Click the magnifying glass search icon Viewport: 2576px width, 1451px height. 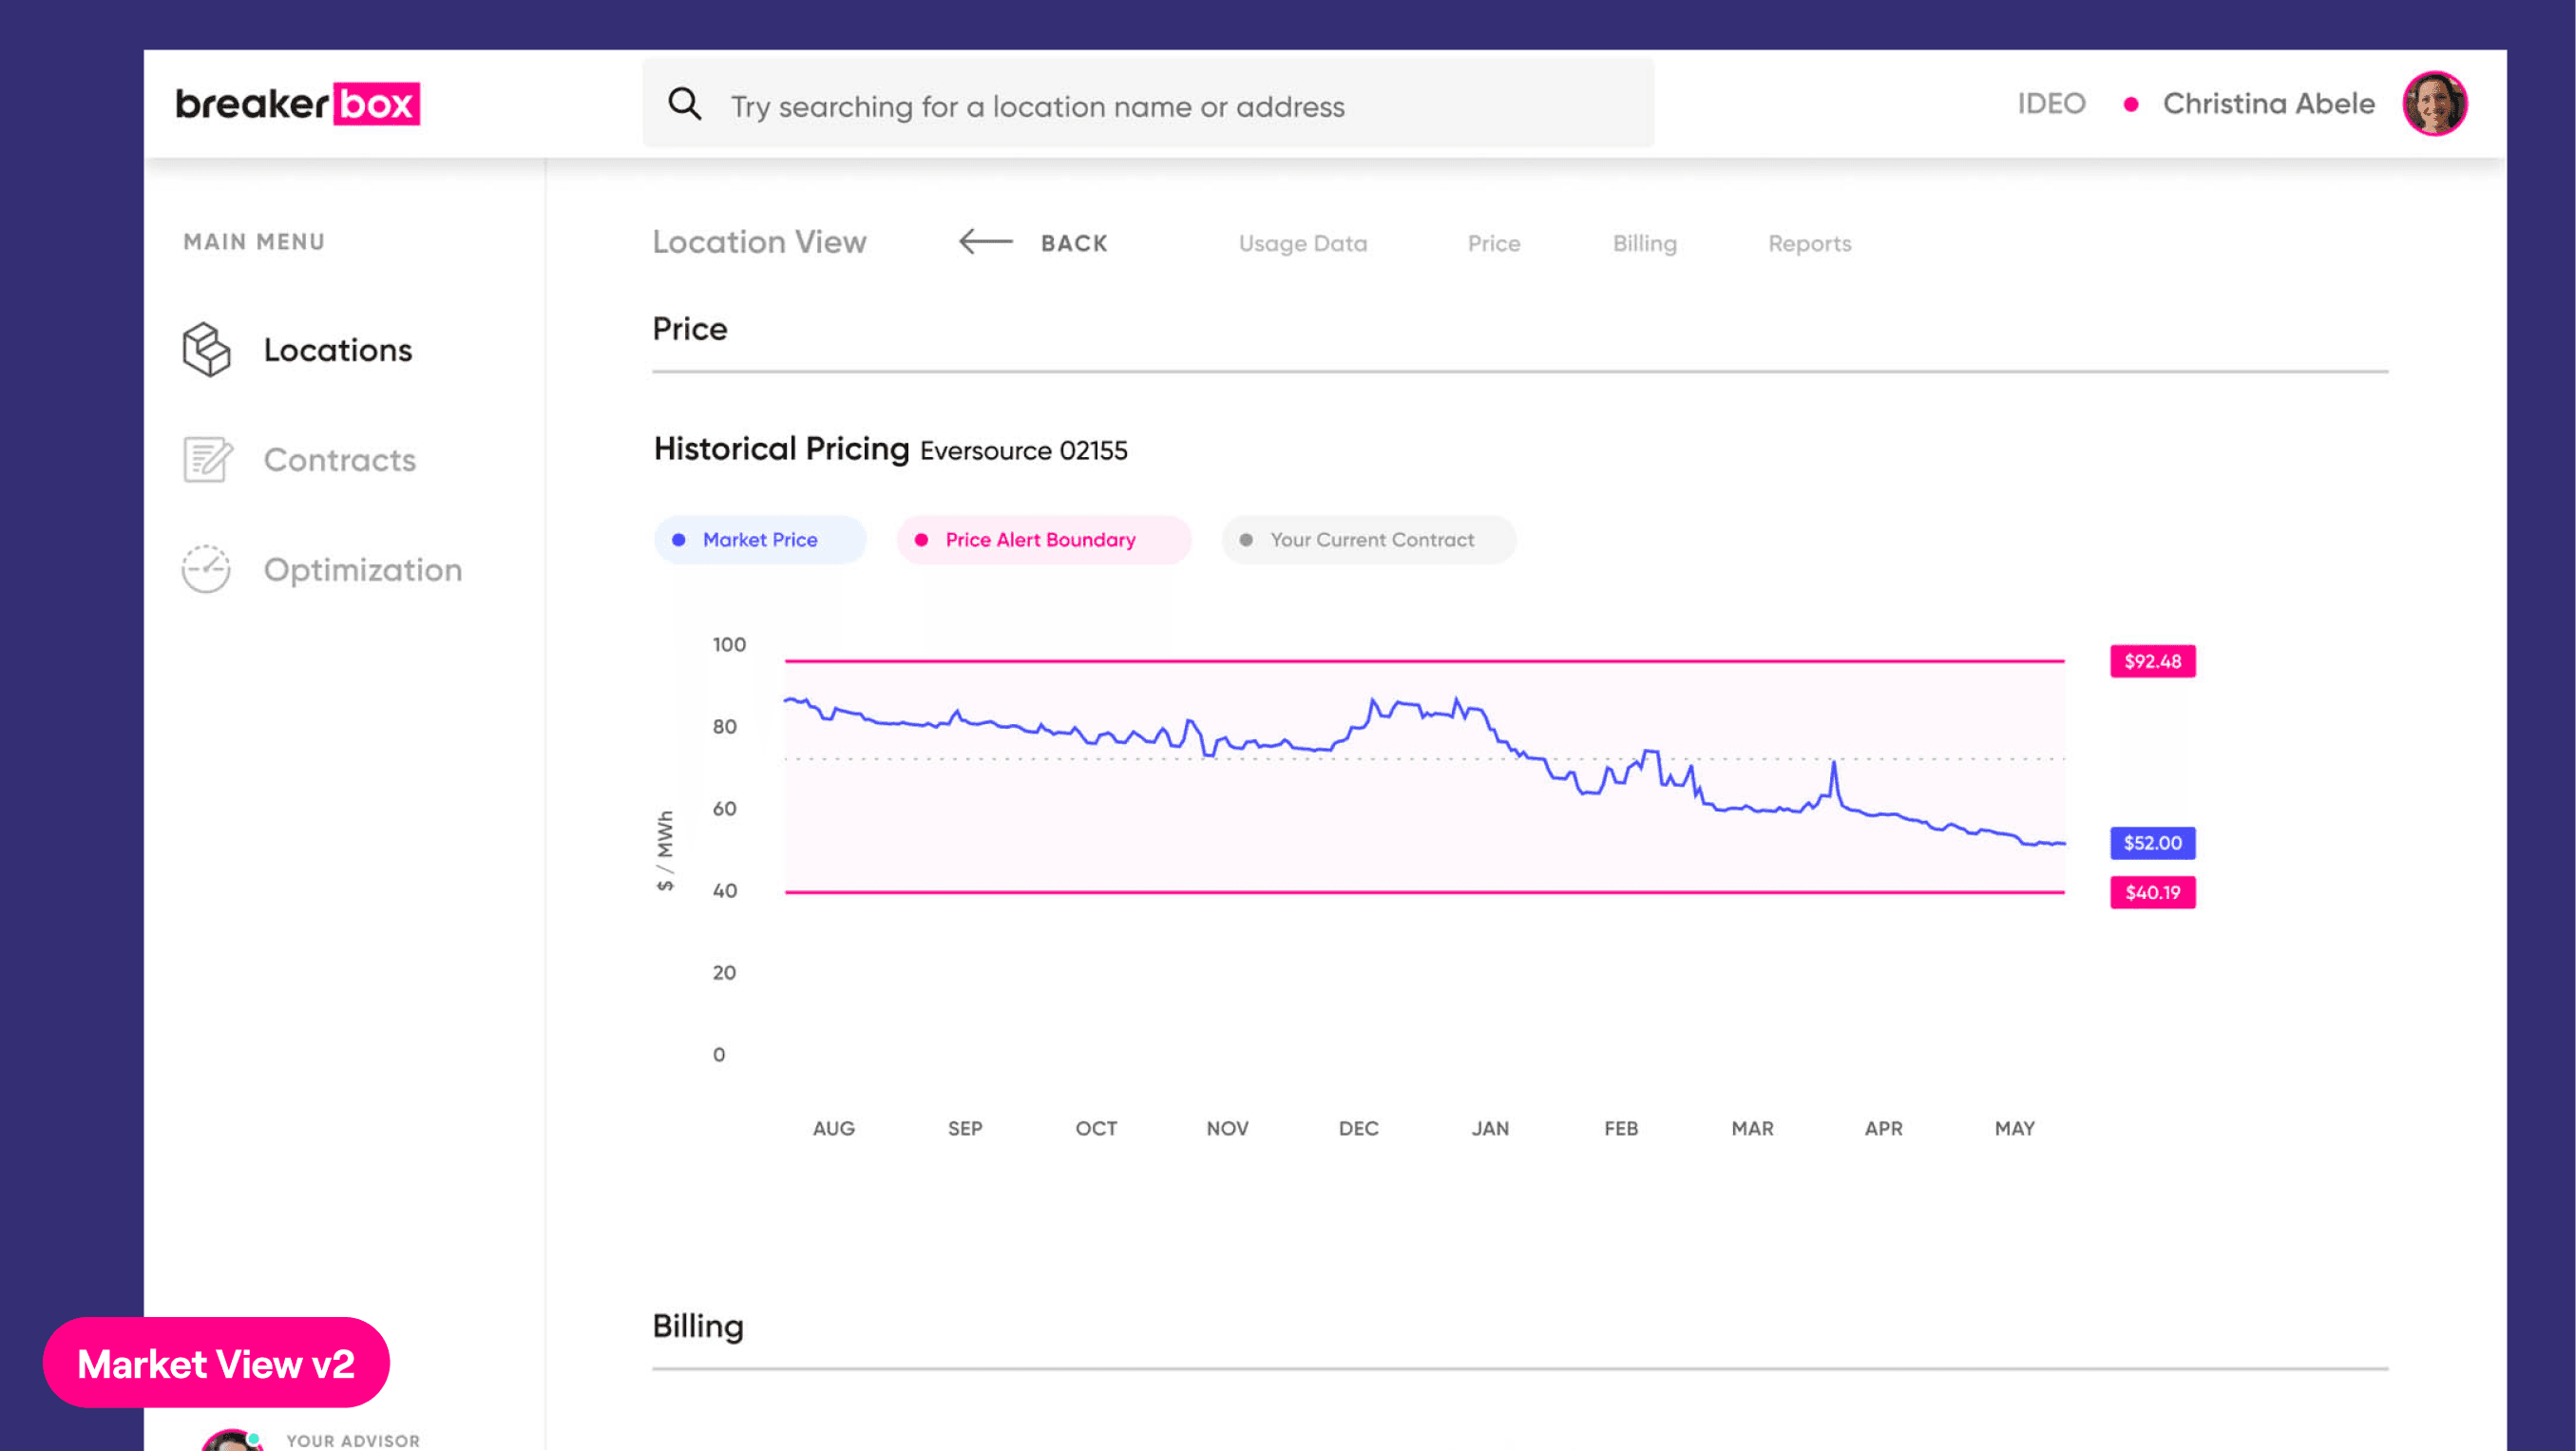click(x=685, y=104)
